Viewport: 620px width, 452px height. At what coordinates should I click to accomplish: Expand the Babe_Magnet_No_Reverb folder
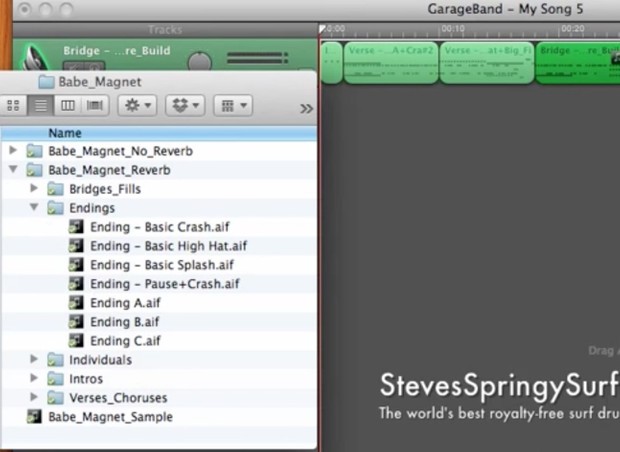point(13,150)
